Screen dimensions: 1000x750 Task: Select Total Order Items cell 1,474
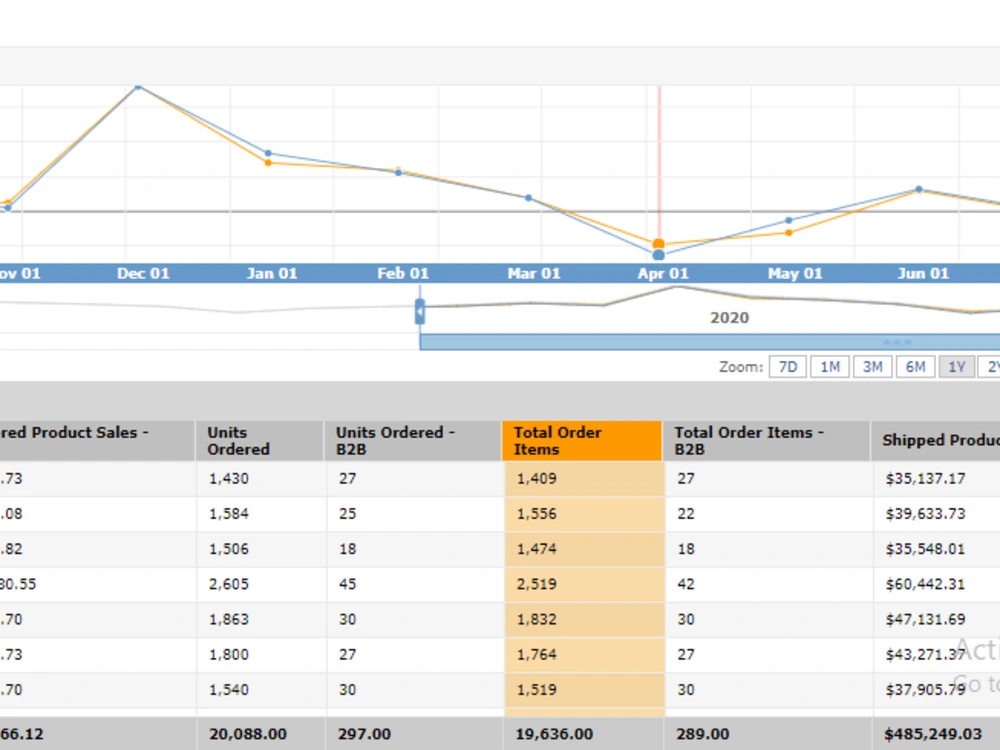[x=584, y=548]
